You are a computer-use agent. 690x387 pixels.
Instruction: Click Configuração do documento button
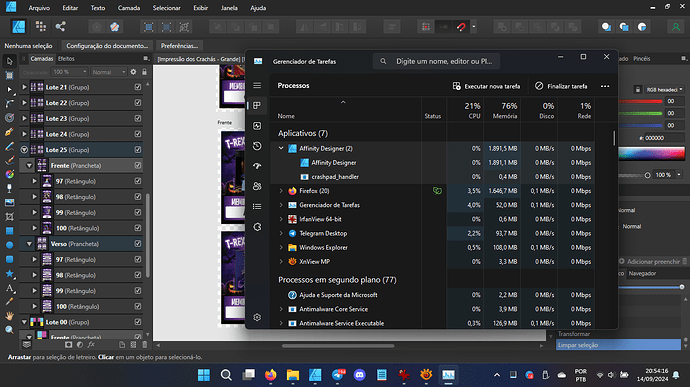[107, 46]
